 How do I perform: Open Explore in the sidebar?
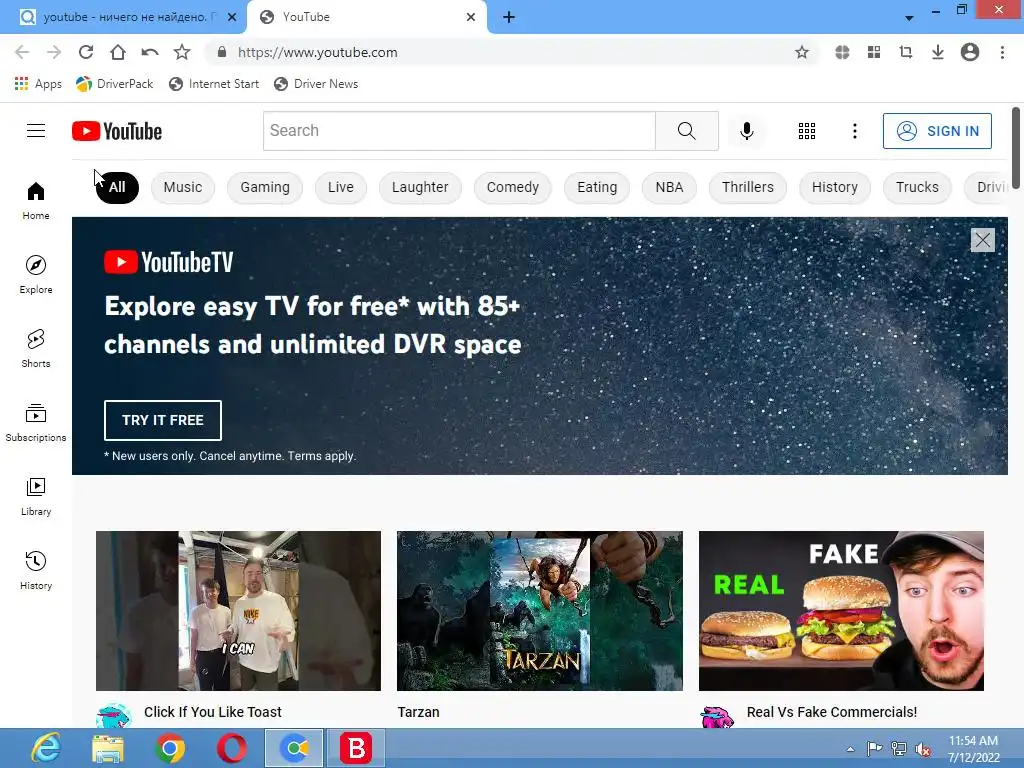[x=36, y=274]
